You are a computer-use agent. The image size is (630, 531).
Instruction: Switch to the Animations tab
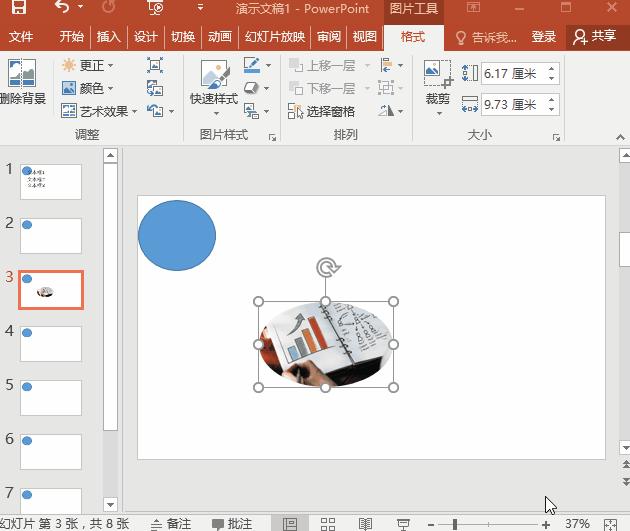click(219, 37)
